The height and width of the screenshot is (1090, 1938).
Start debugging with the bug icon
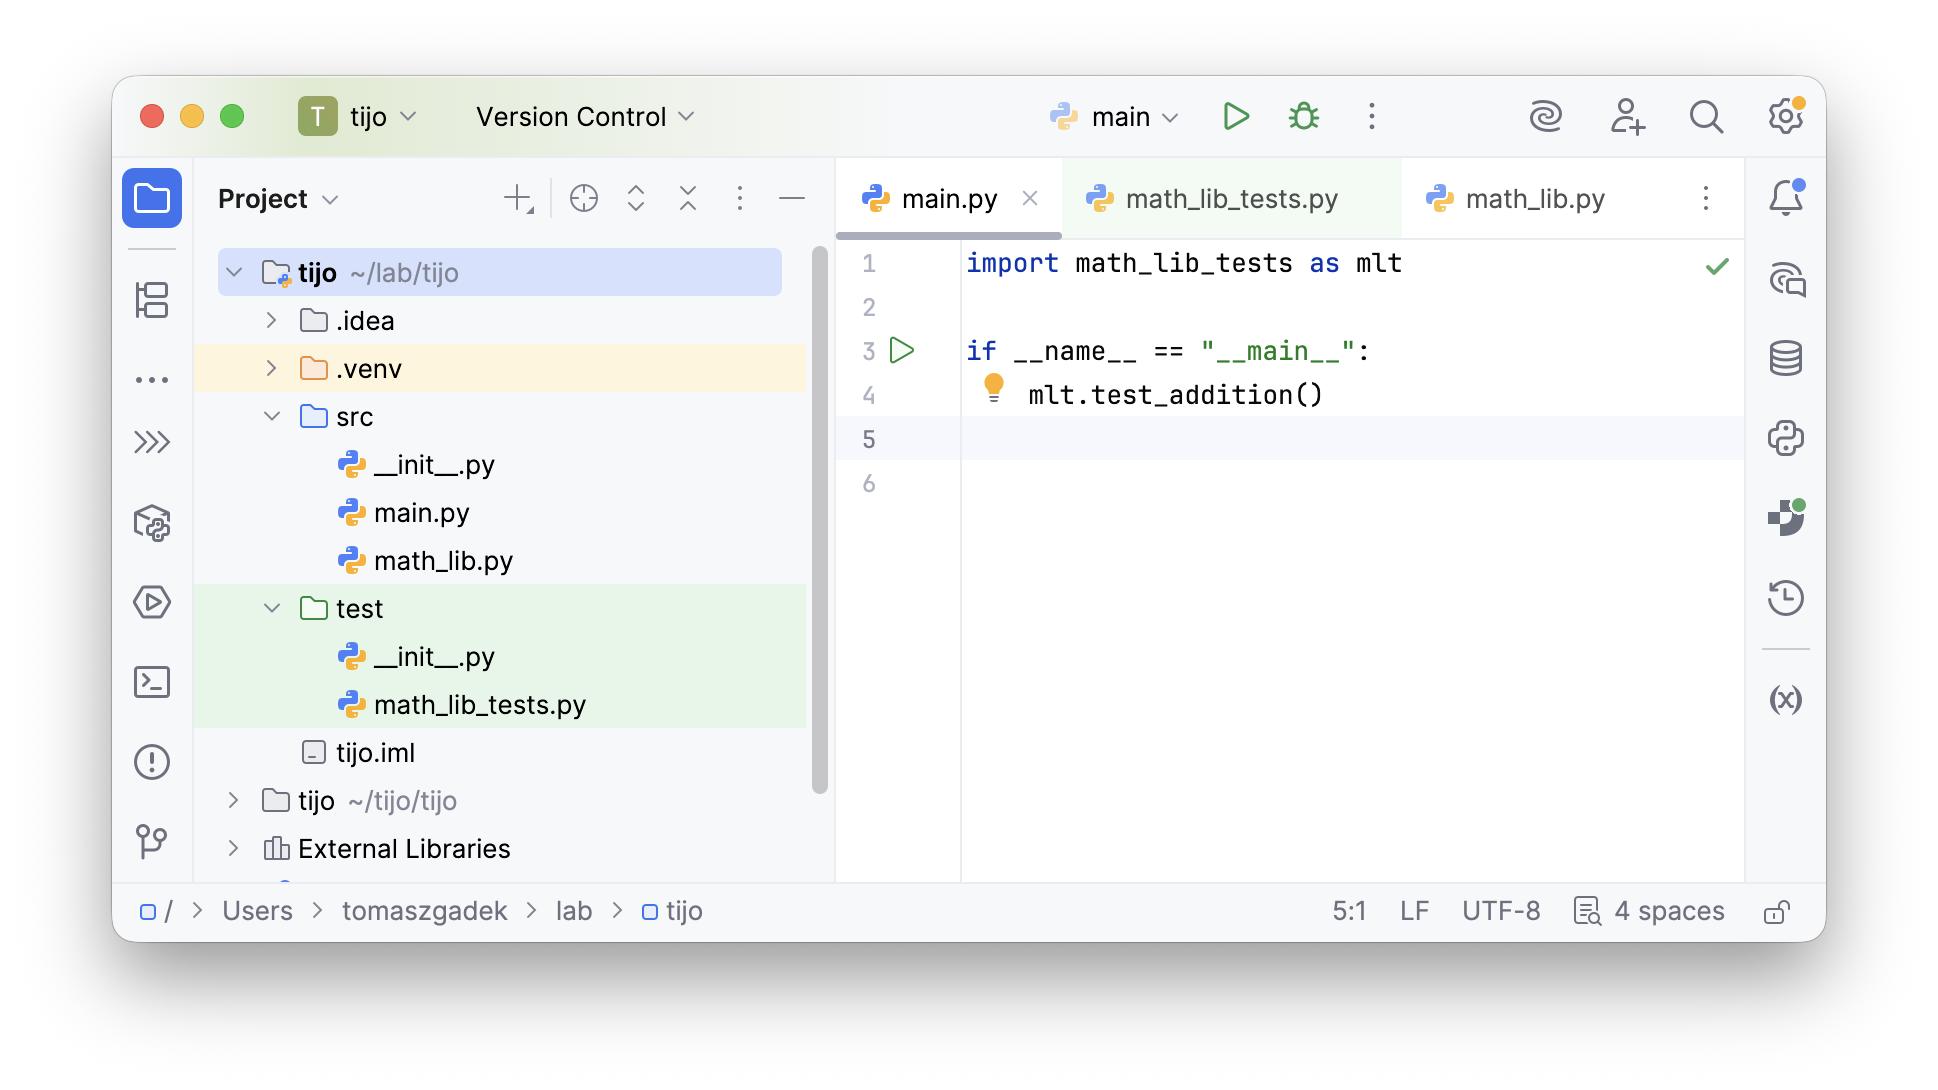tap(1304, 117)
